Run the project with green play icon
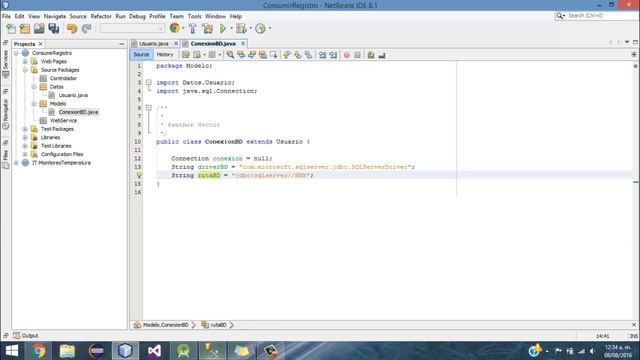640x360 pixels. (x=223, y=29)
